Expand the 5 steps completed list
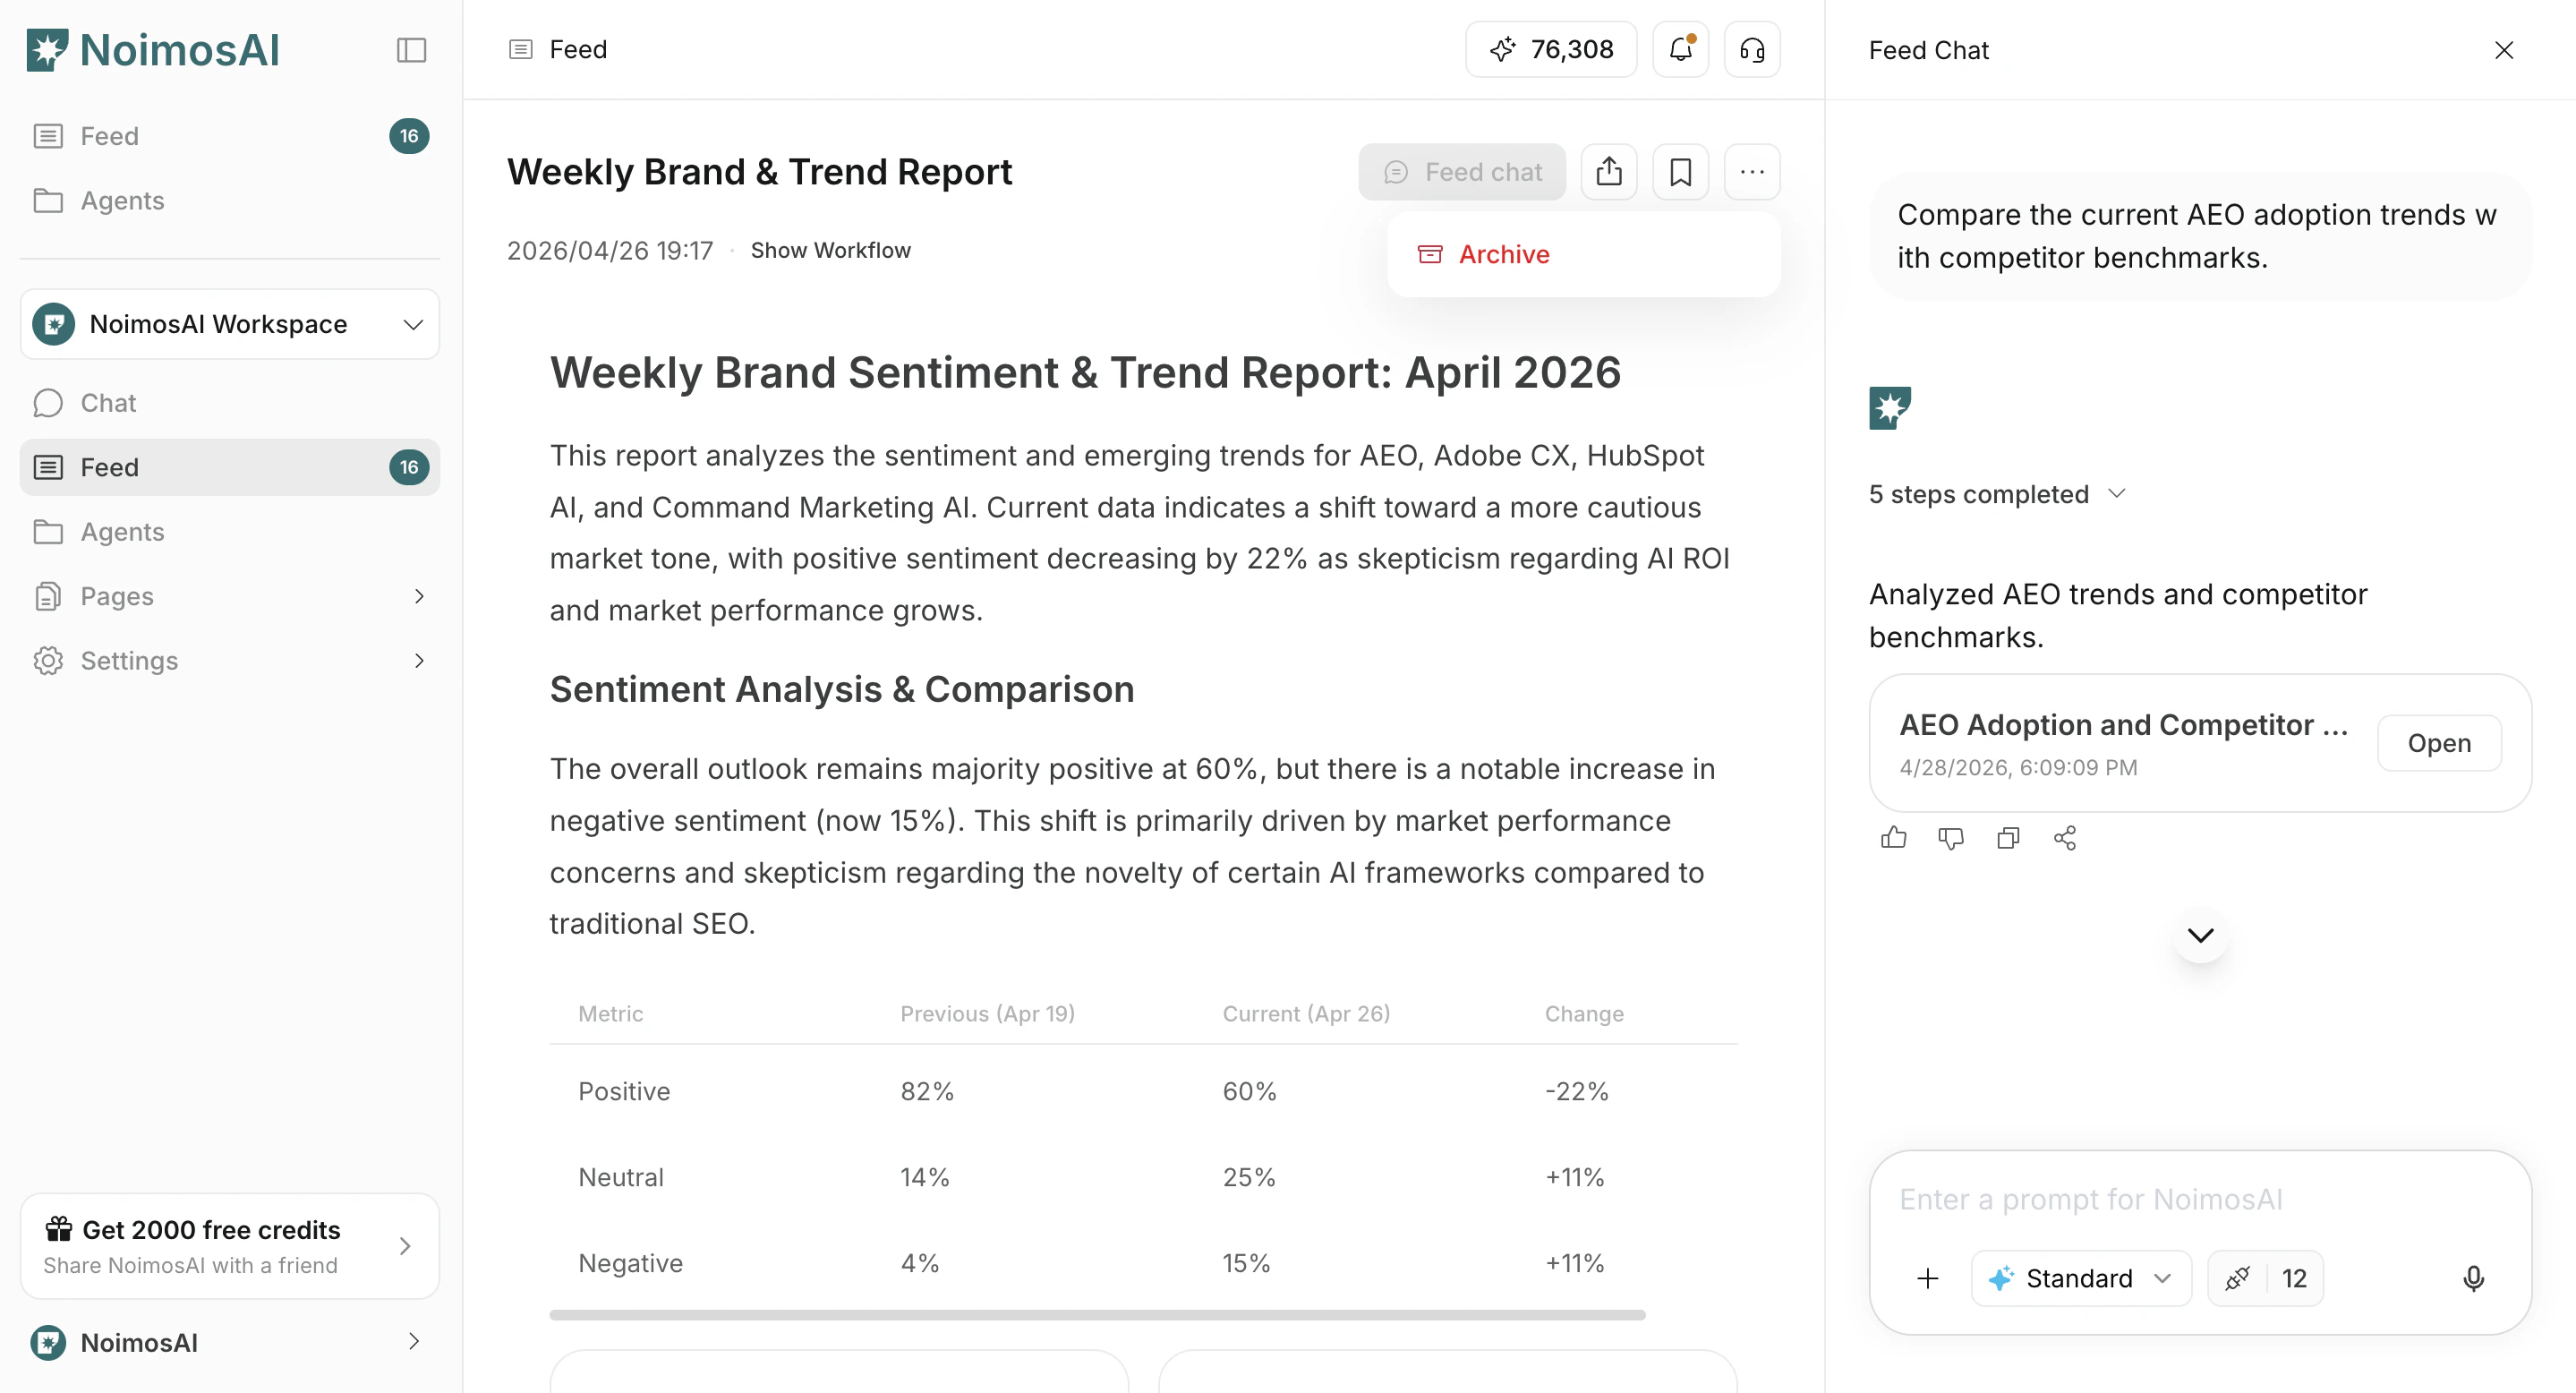 1997,494
